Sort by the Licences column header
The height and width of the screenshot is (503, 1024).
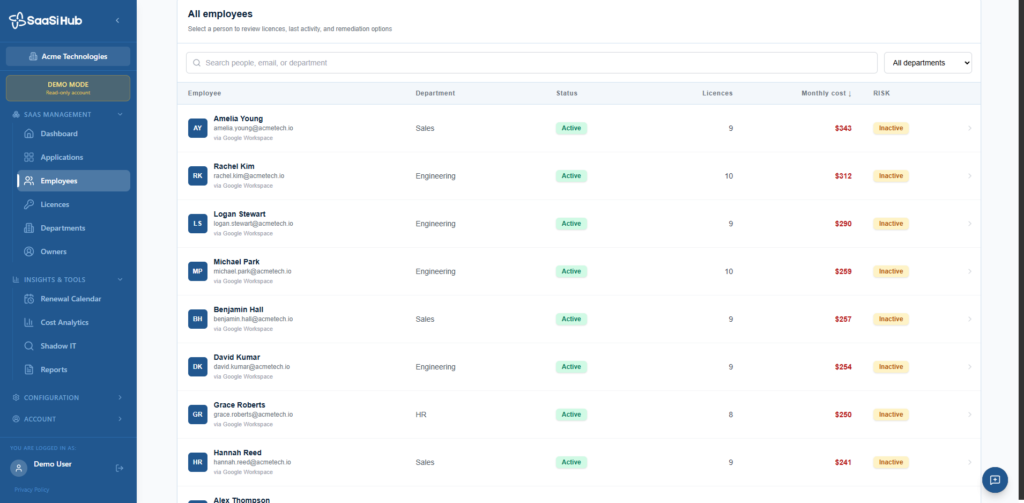coord(717,93)
